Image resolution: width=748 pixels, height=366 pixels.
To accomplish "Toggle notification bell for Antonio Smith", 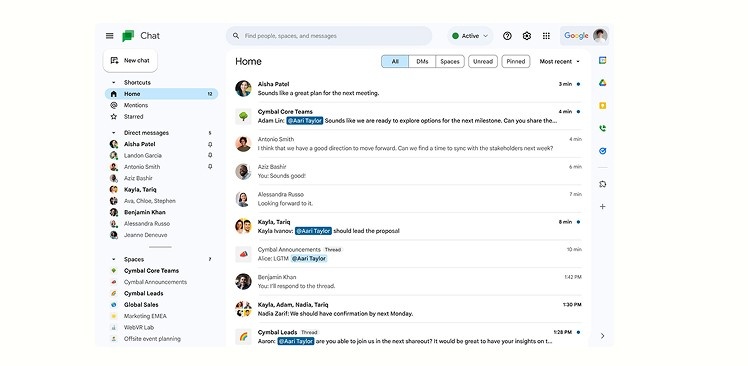I will 210,167.
